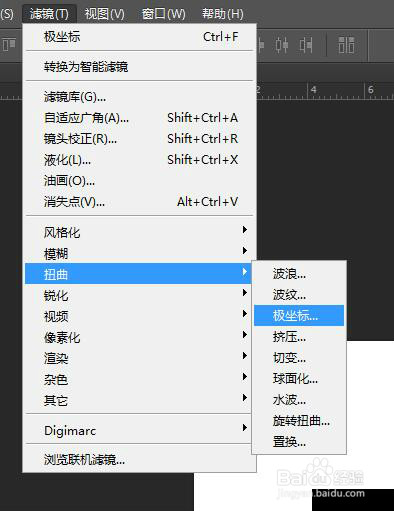
Task: Select 镜头校正(R)... entry
Action: coord(139,139)
